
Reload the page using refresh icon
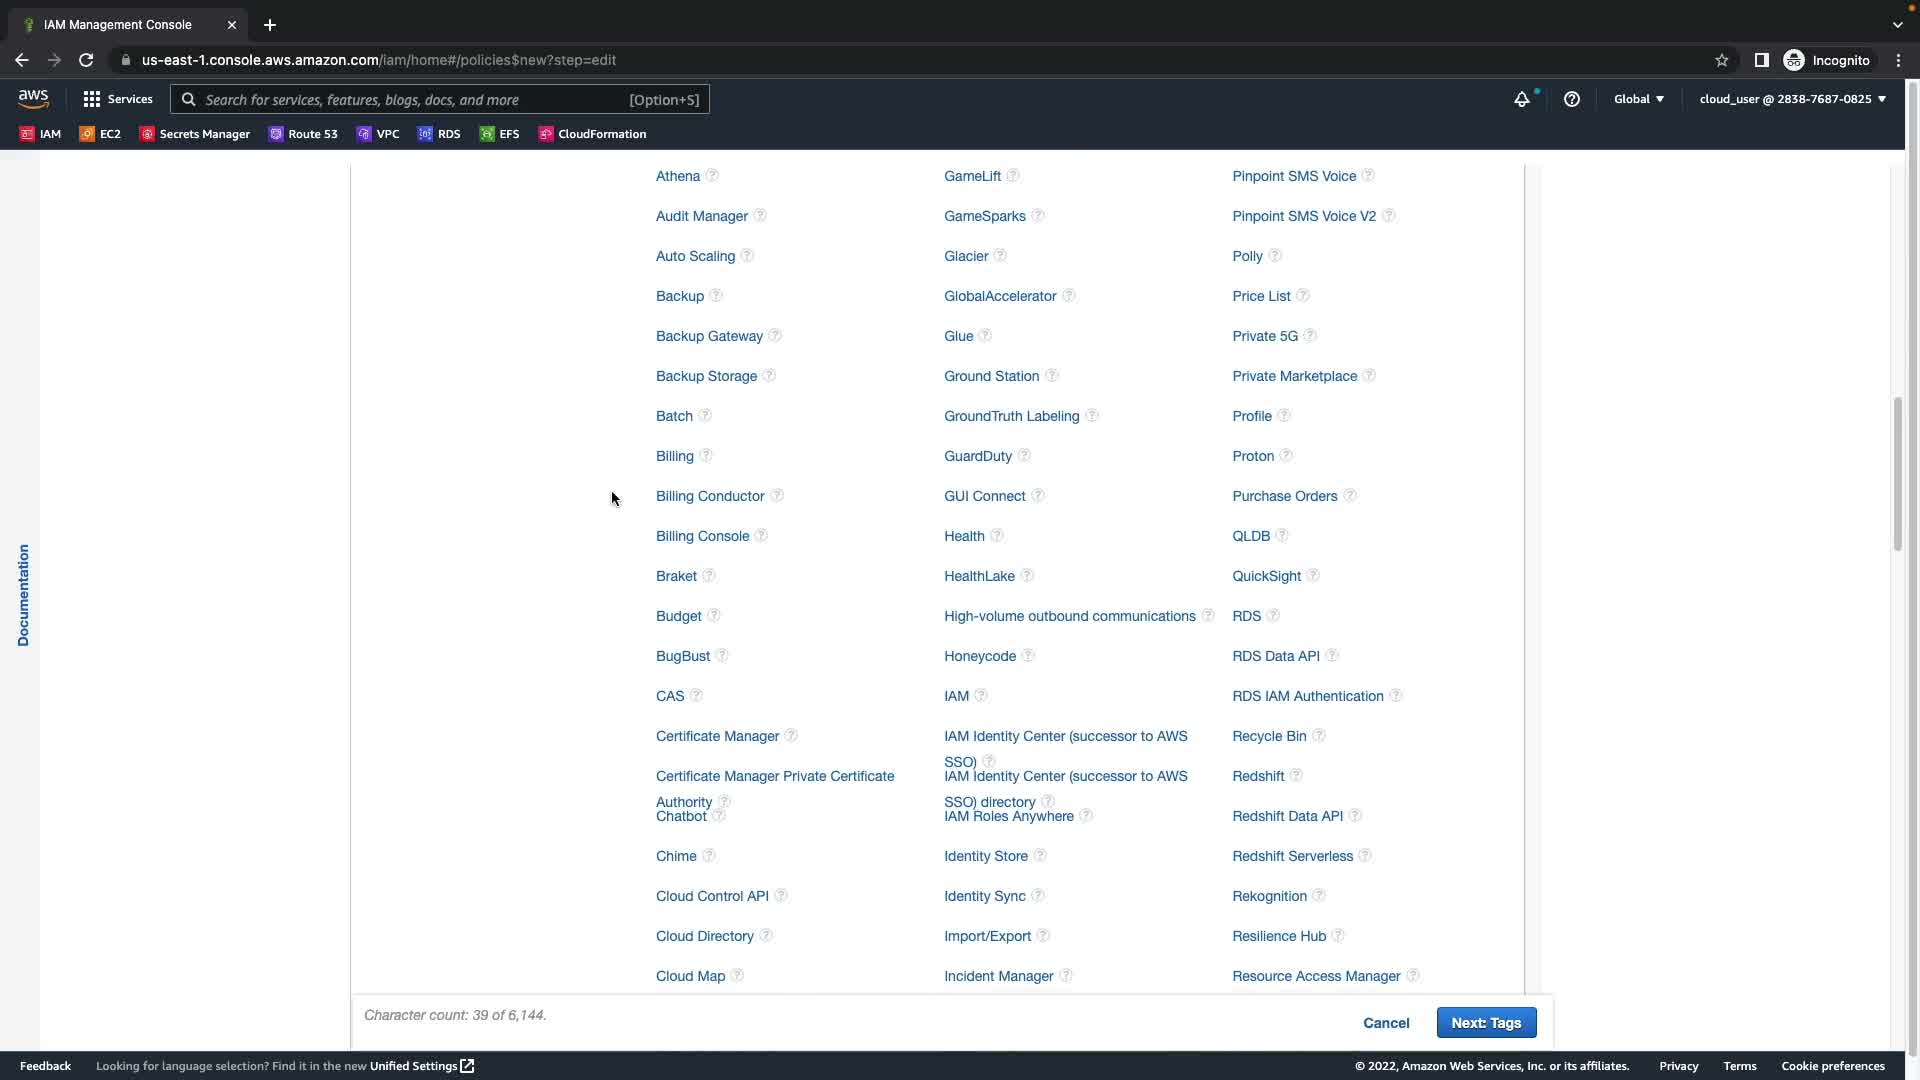tap(86, 60)
